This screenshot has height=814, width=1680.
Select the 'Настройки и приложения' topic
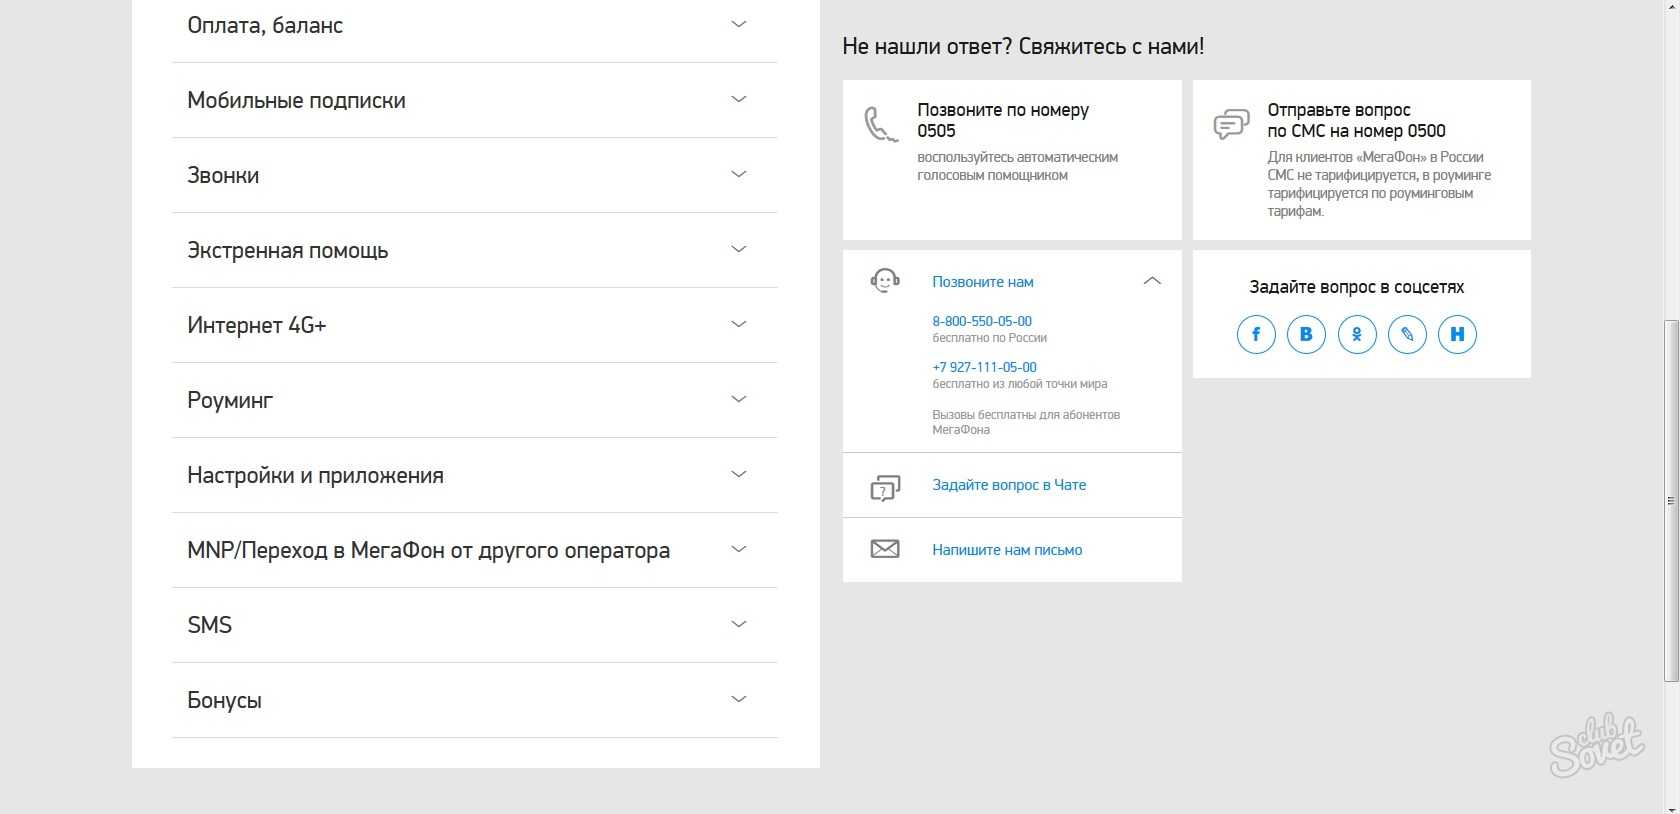(x=315, y=476)
